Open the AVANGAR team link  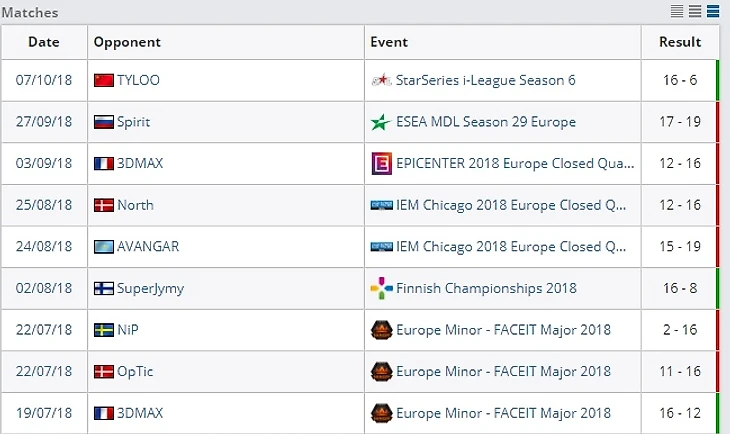pyautogui.click(x=149, y=247)
